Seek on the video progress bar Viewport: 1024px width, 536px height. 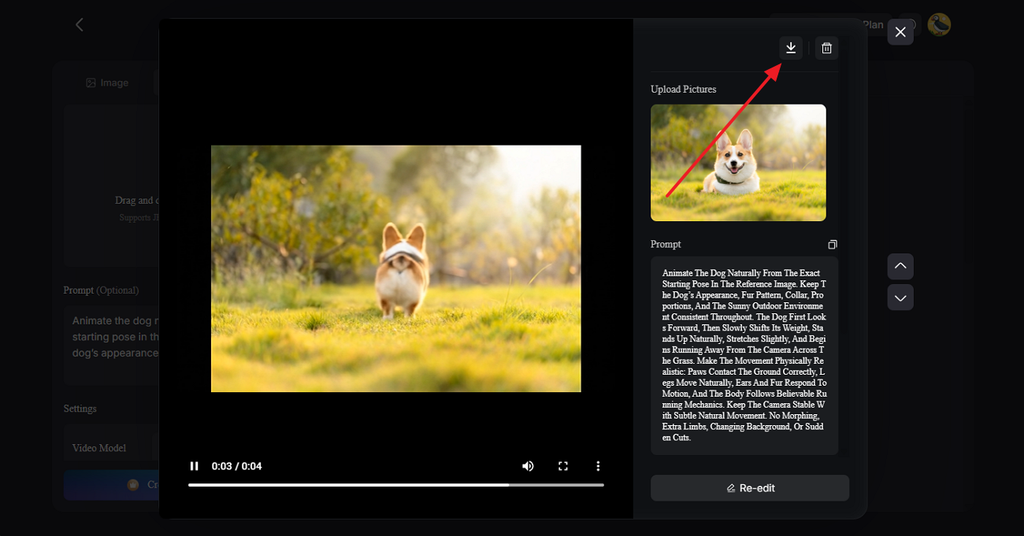[x=396, y=485]
